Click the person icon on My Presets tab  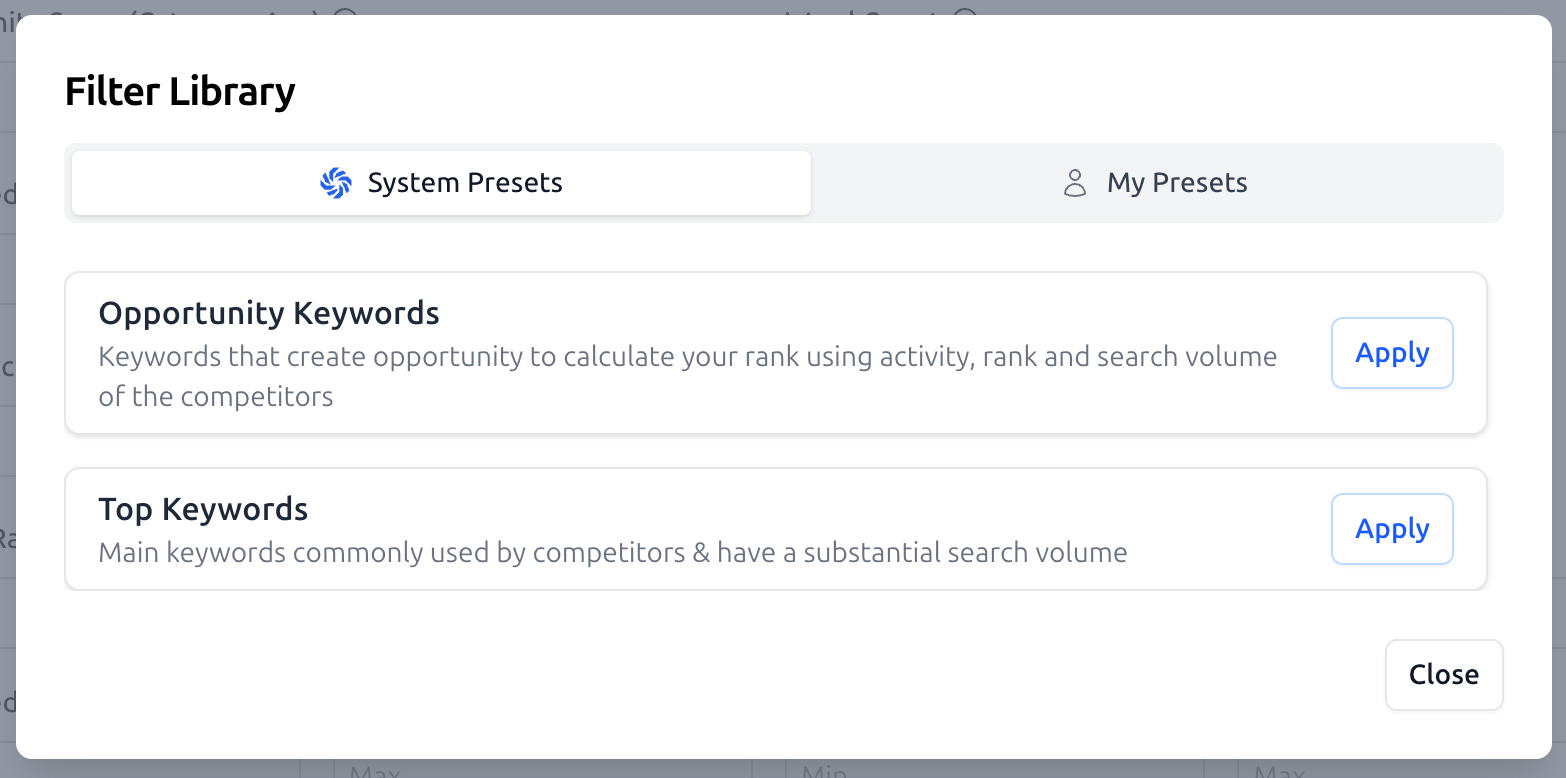[x=1075, y=183]
